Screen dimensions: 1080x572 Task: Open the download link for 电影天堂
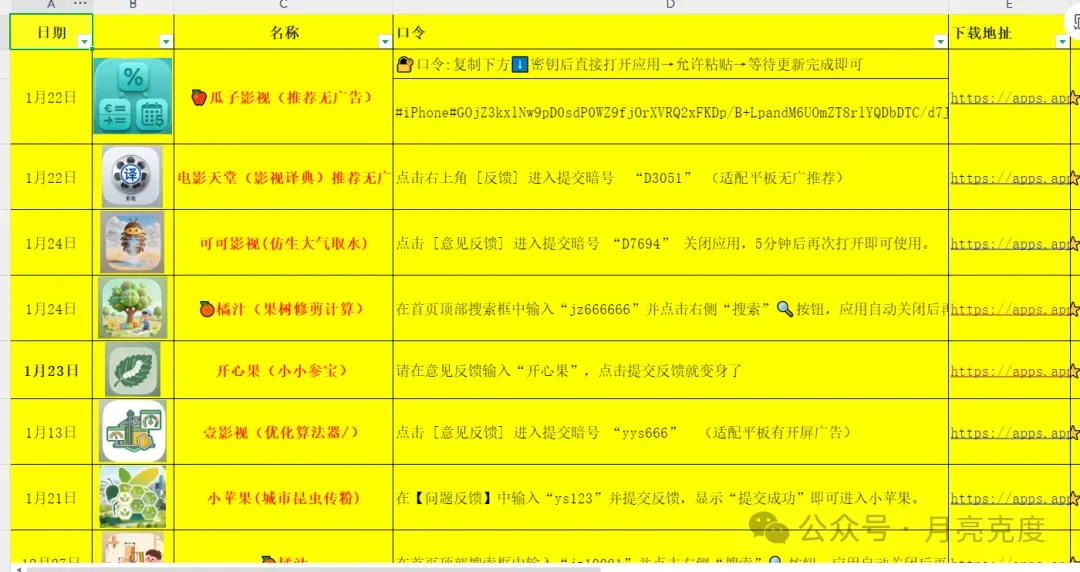(1010, 178)
